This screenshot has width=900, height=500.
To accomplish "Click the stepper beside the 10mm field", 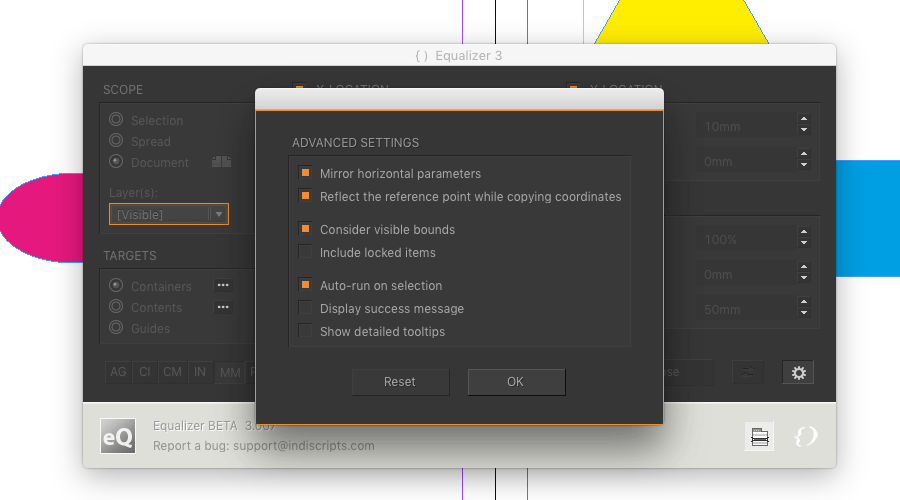I will pyautogui.click(x=803, y=126).
